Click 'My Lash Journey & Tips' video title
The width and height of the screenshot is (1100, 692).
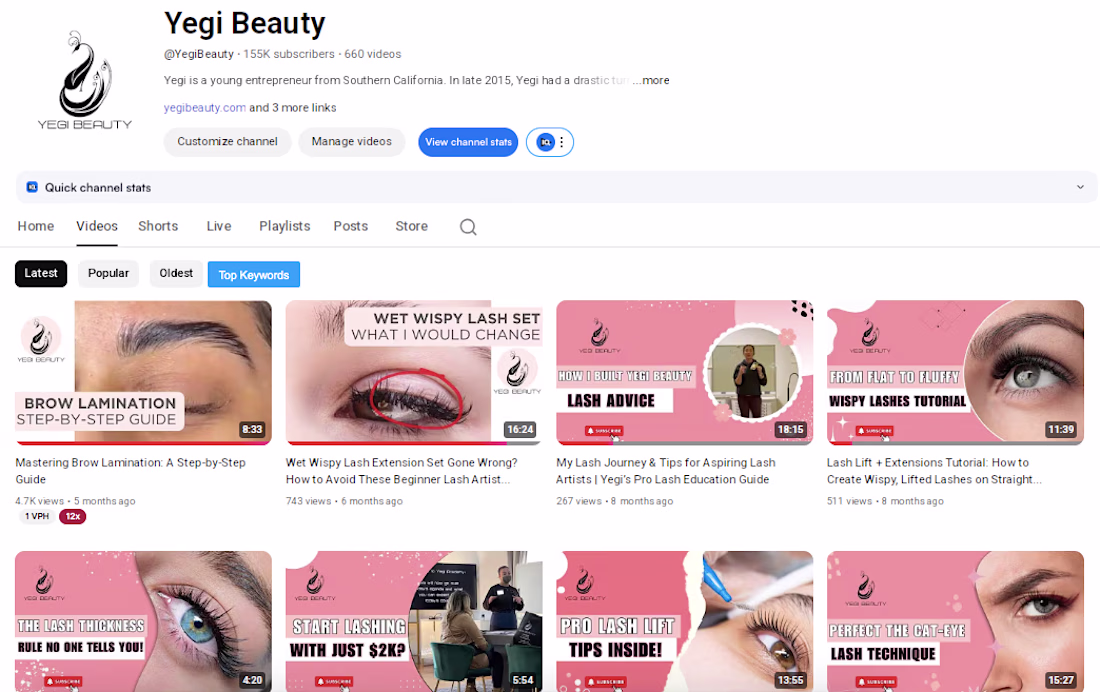666,471
